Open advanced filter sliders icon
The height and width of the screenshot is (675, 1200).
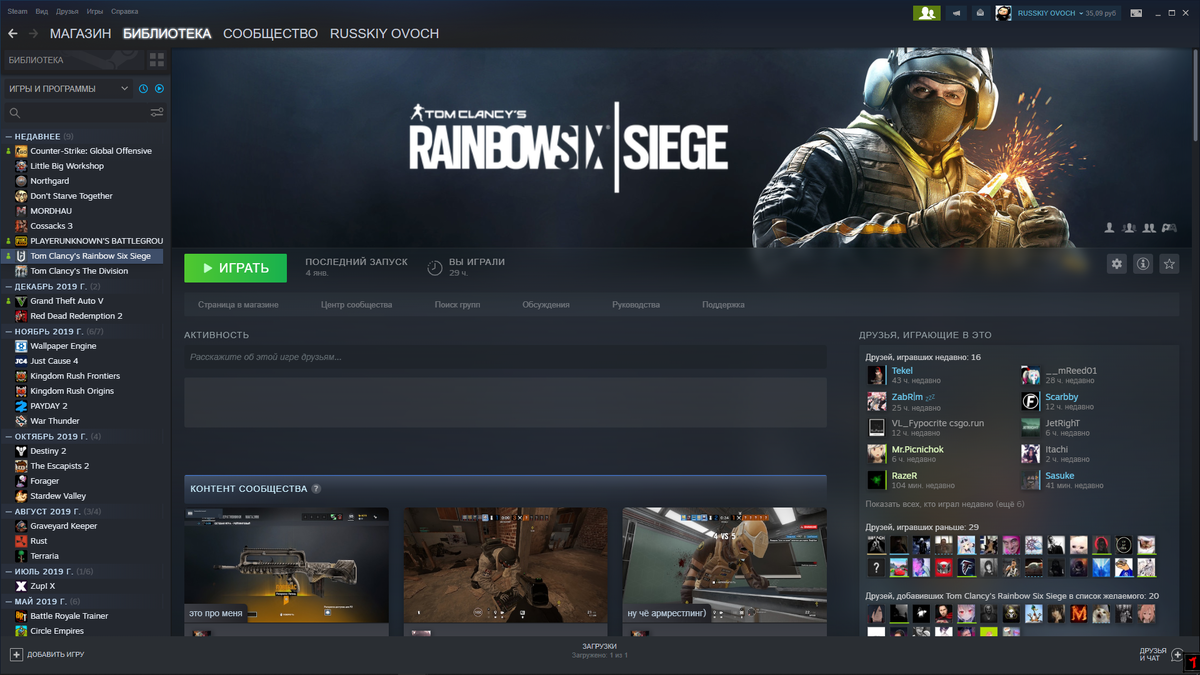pos(157,113)
